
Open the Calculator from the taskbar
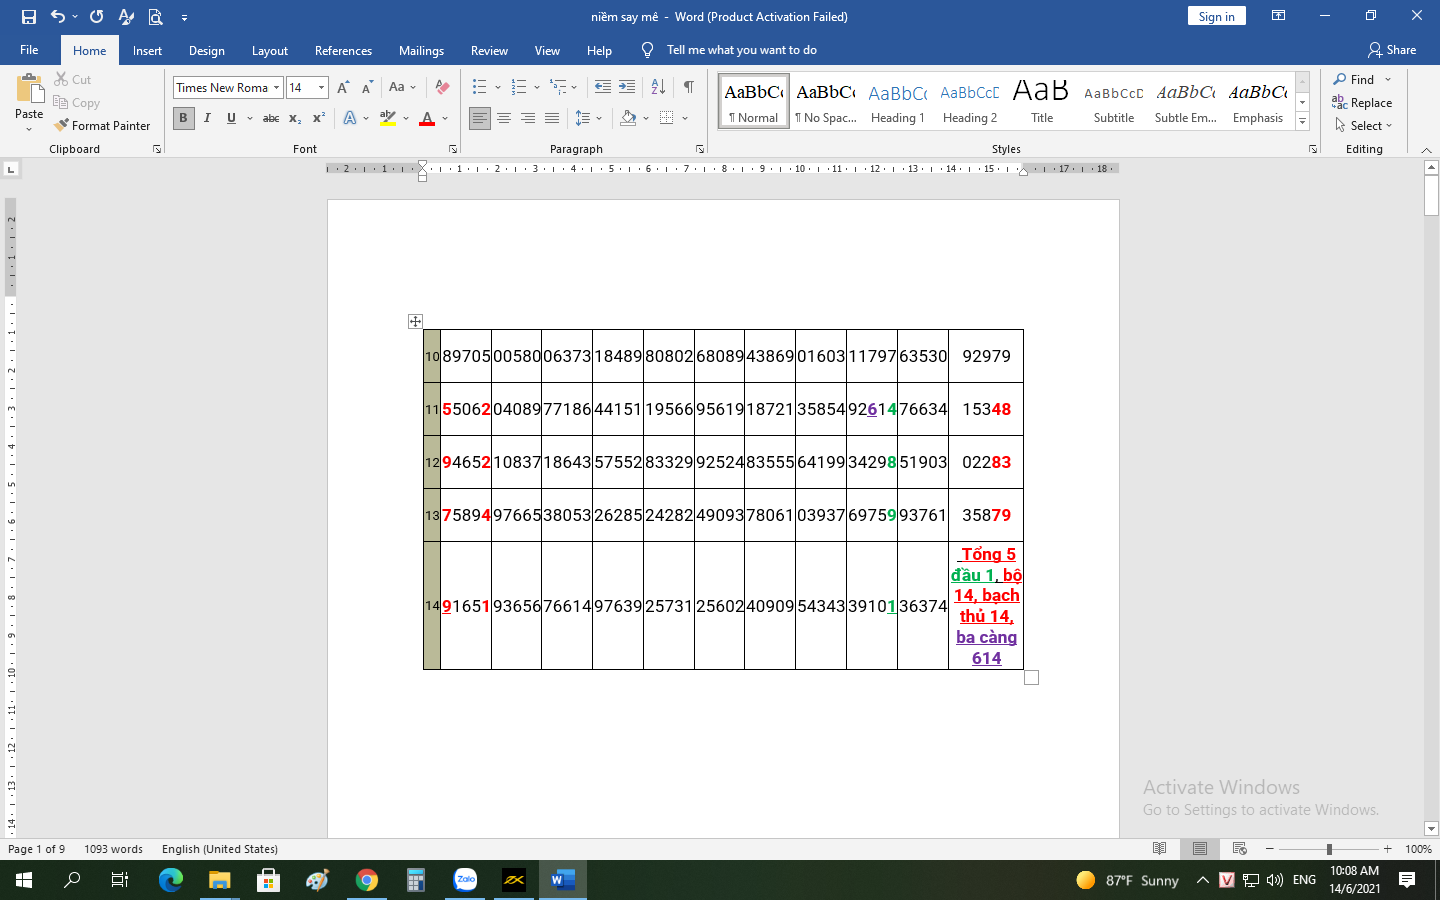coord(416,880)
